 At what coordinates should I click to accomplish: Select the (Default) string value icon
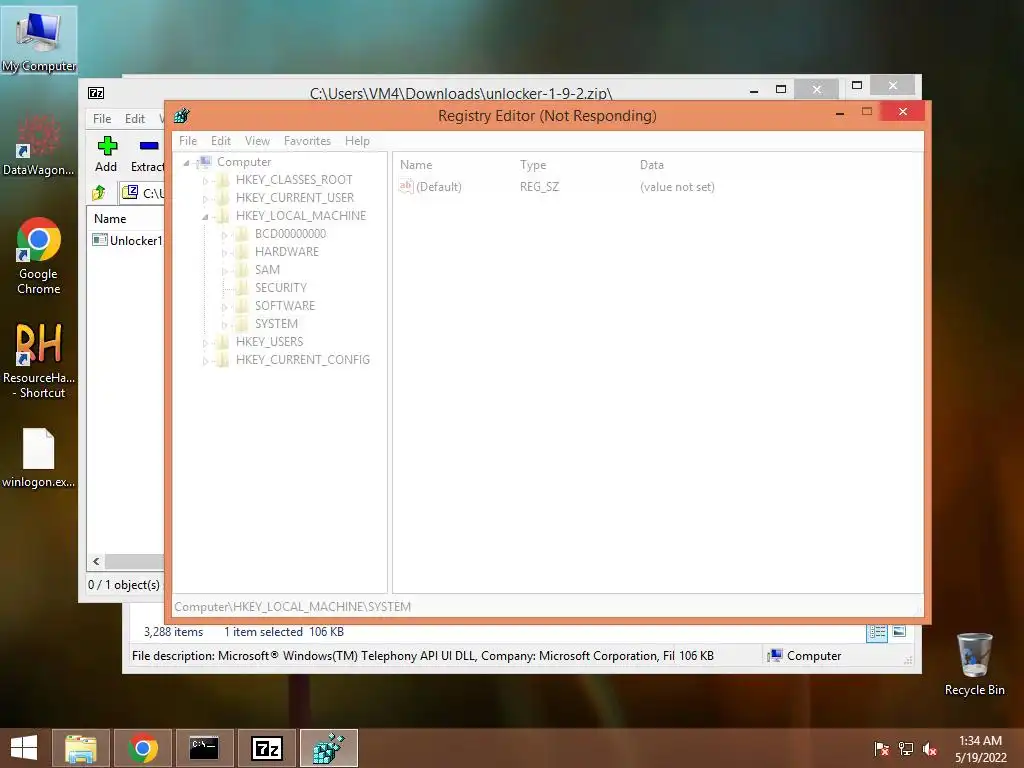[x=406, y=187]
